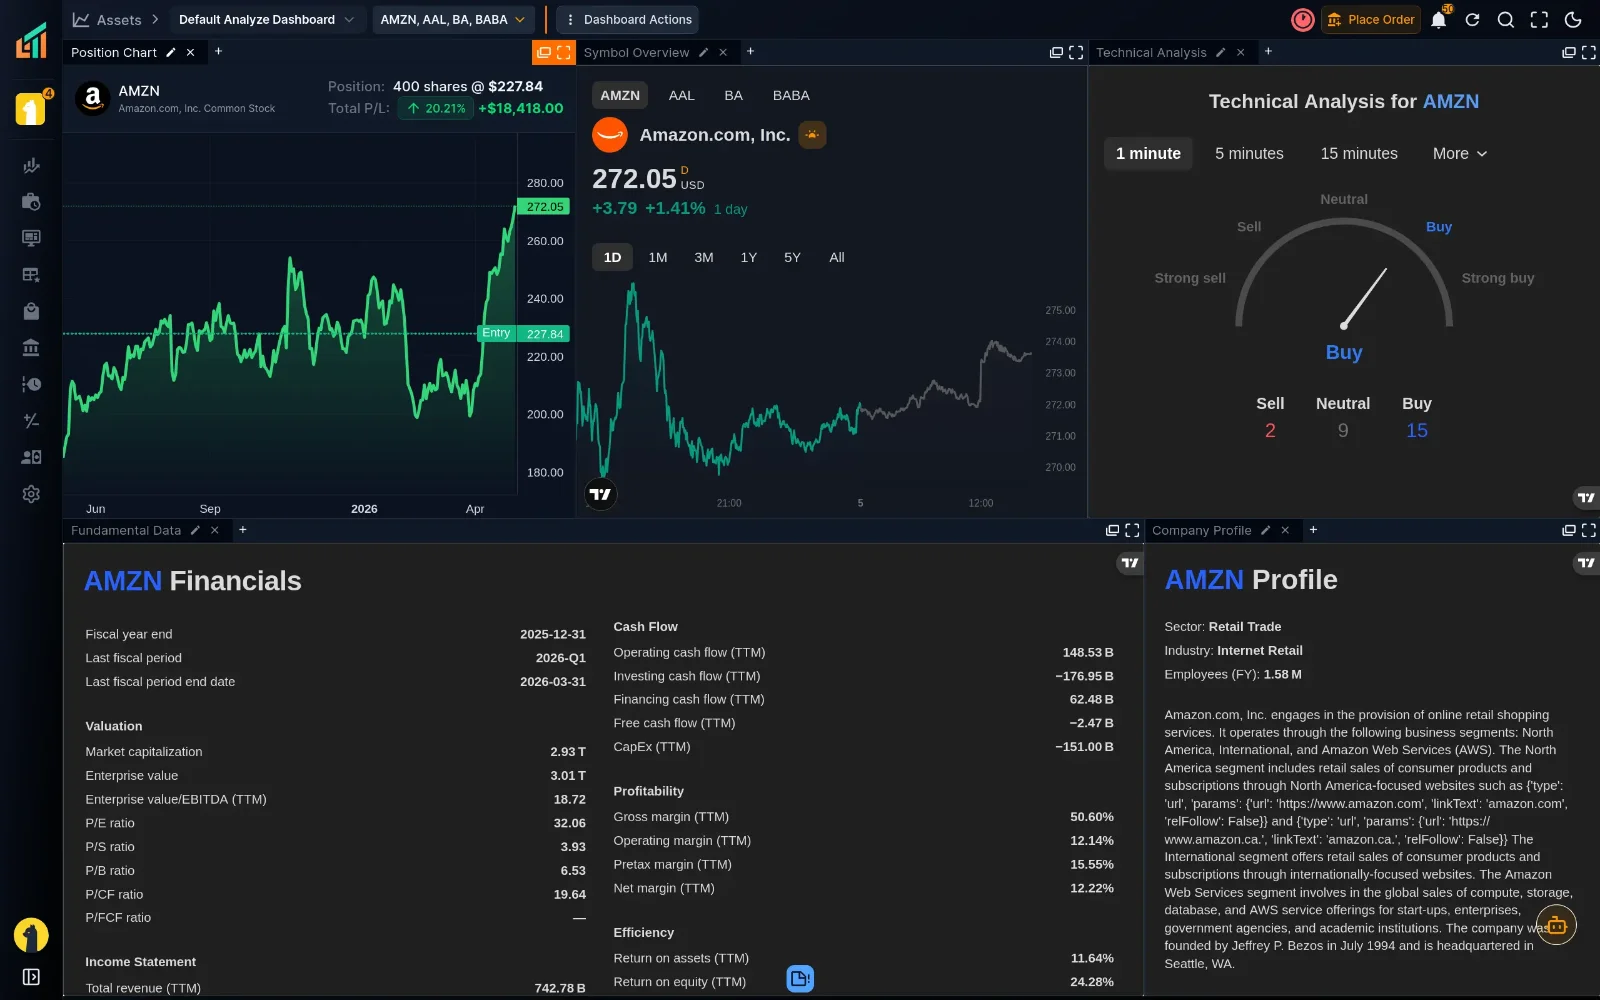Enter fullscreen from the top bar

[x=1539, y=20]
